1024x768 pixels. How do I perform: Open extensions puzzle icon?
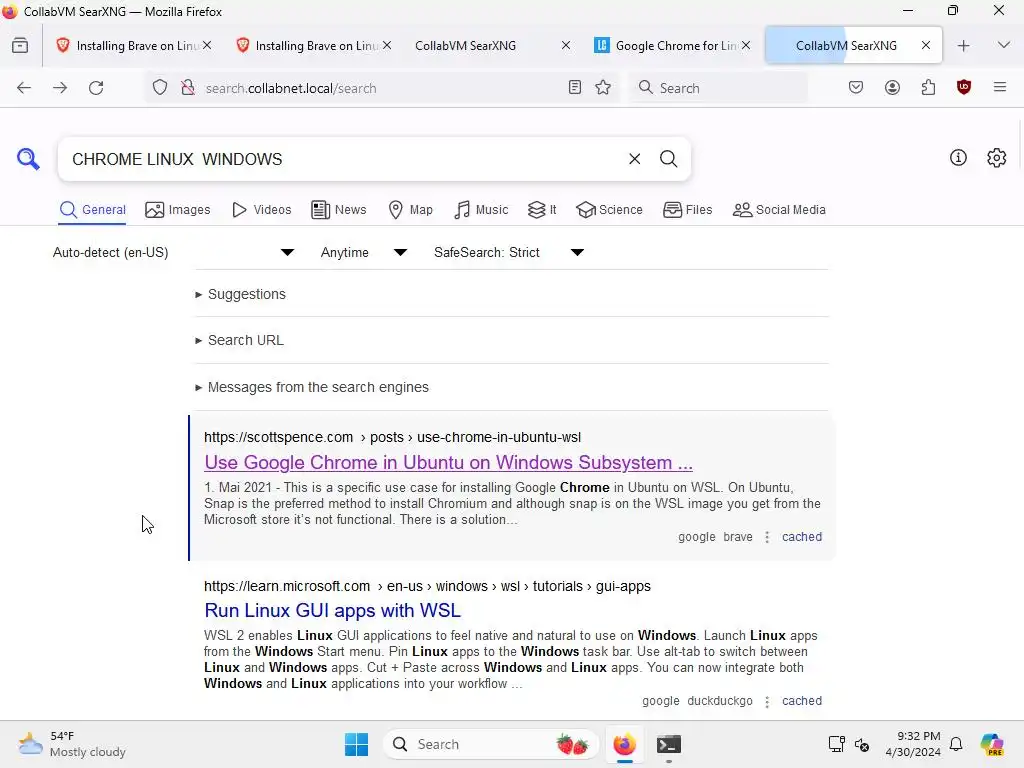[928, 88]
